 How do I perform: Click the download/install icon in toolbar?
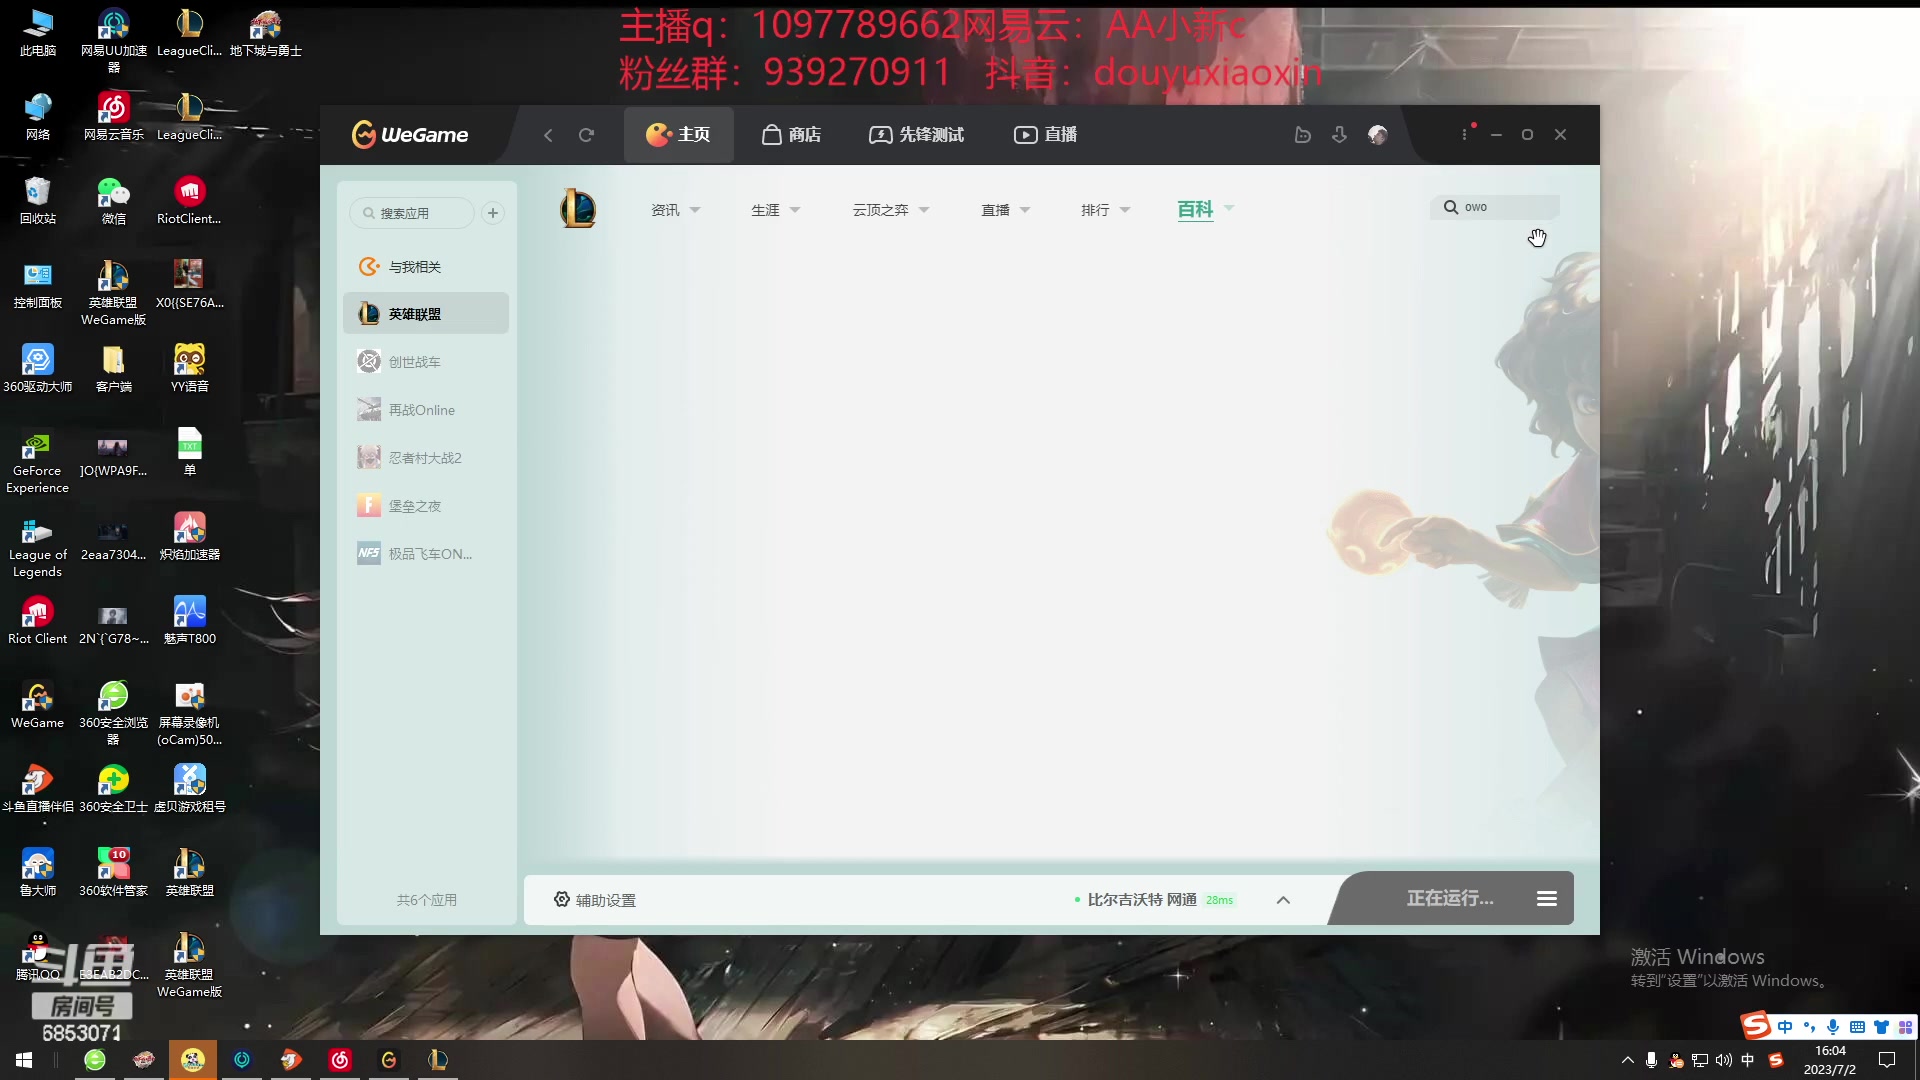1340,133
